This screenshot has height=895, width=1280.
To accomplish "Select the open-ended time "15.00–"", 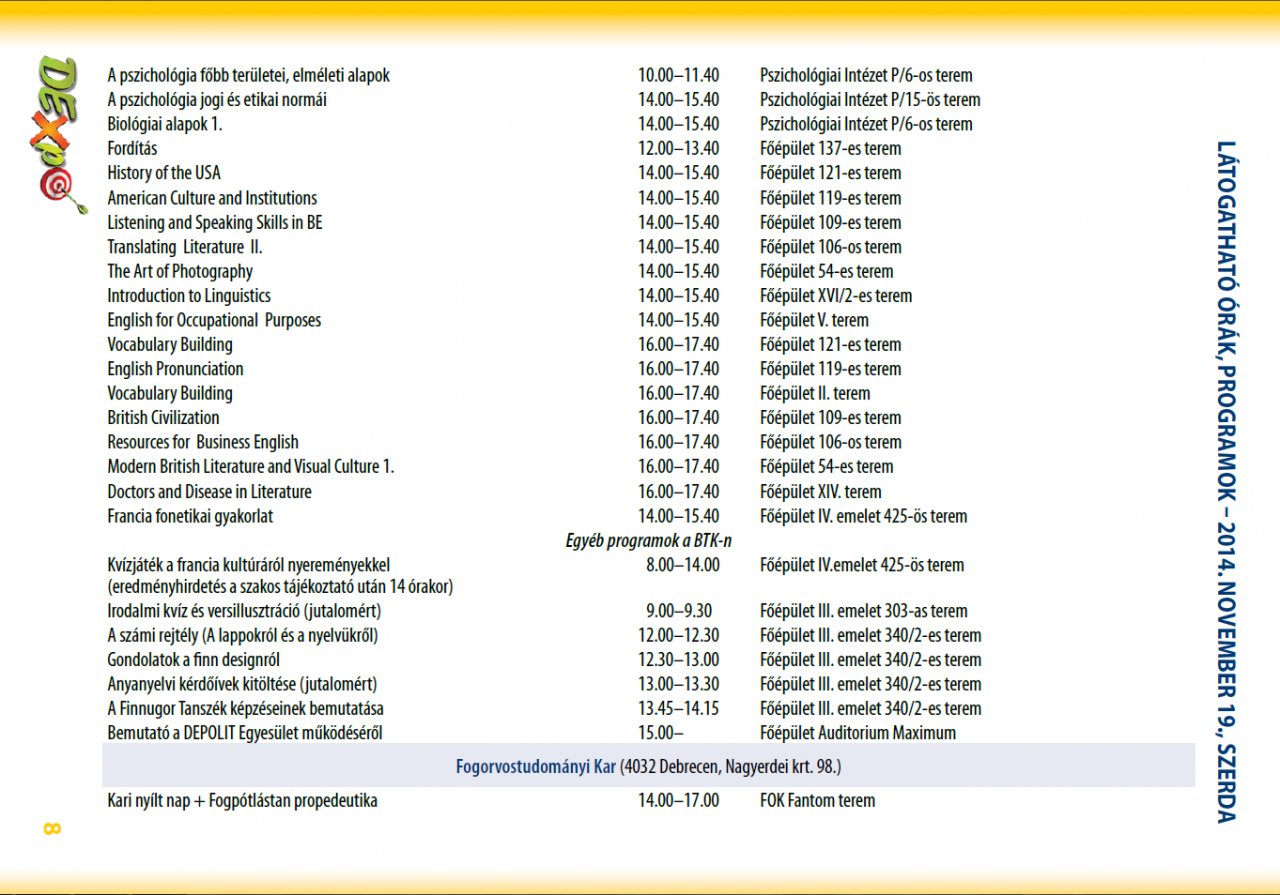I will click(662, 733).
